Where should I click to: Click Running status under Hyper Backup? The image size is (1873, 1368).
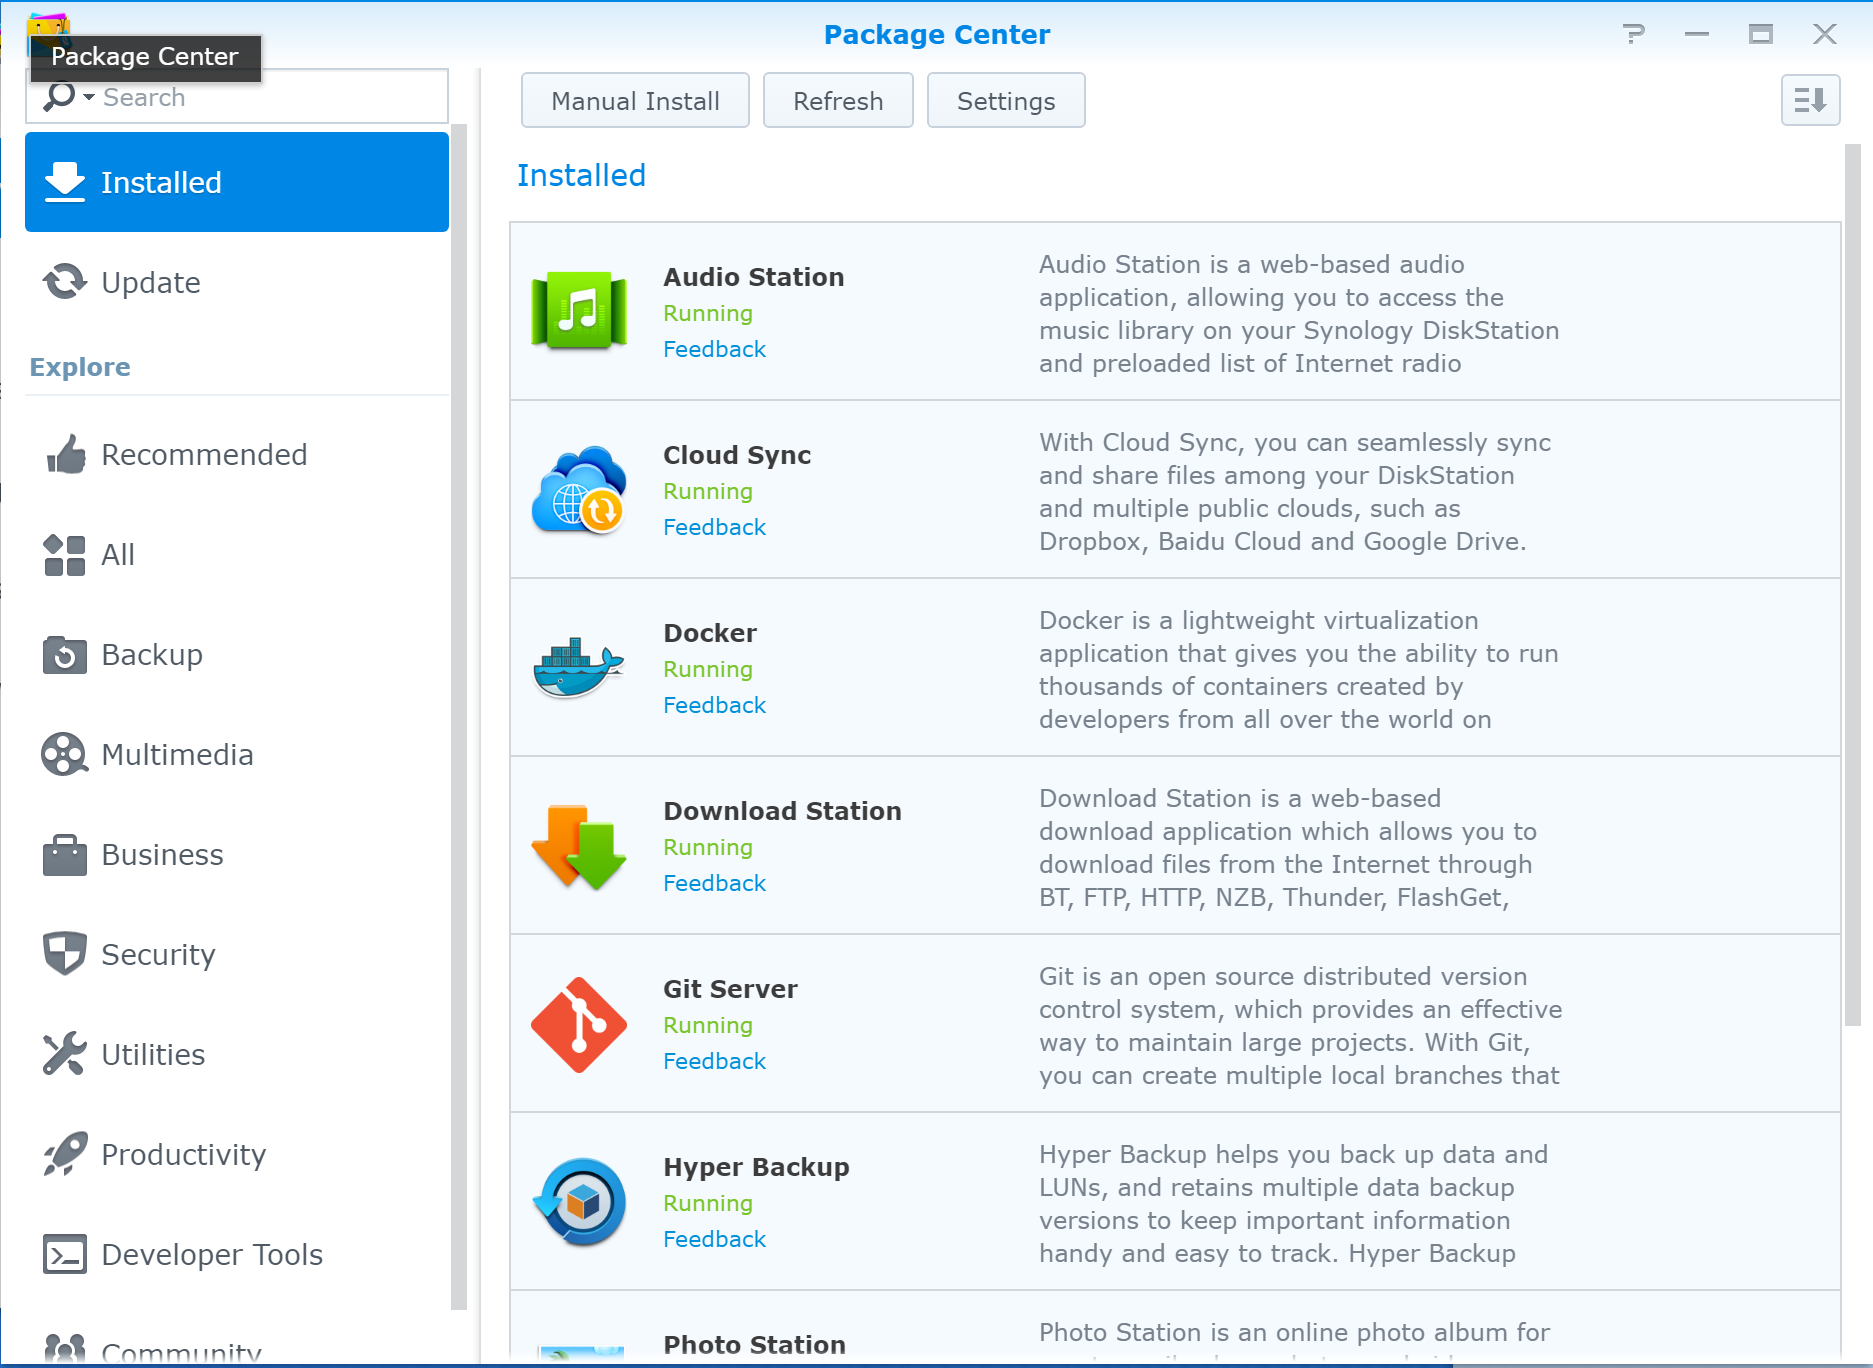click(708, 1203)
